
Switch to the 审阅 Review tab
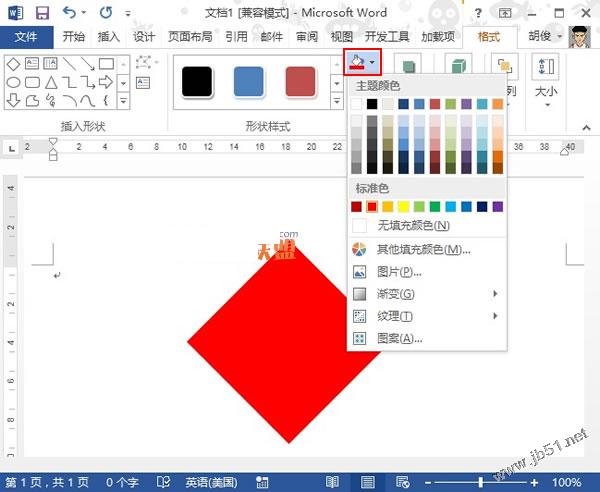(x=307, y=37)
